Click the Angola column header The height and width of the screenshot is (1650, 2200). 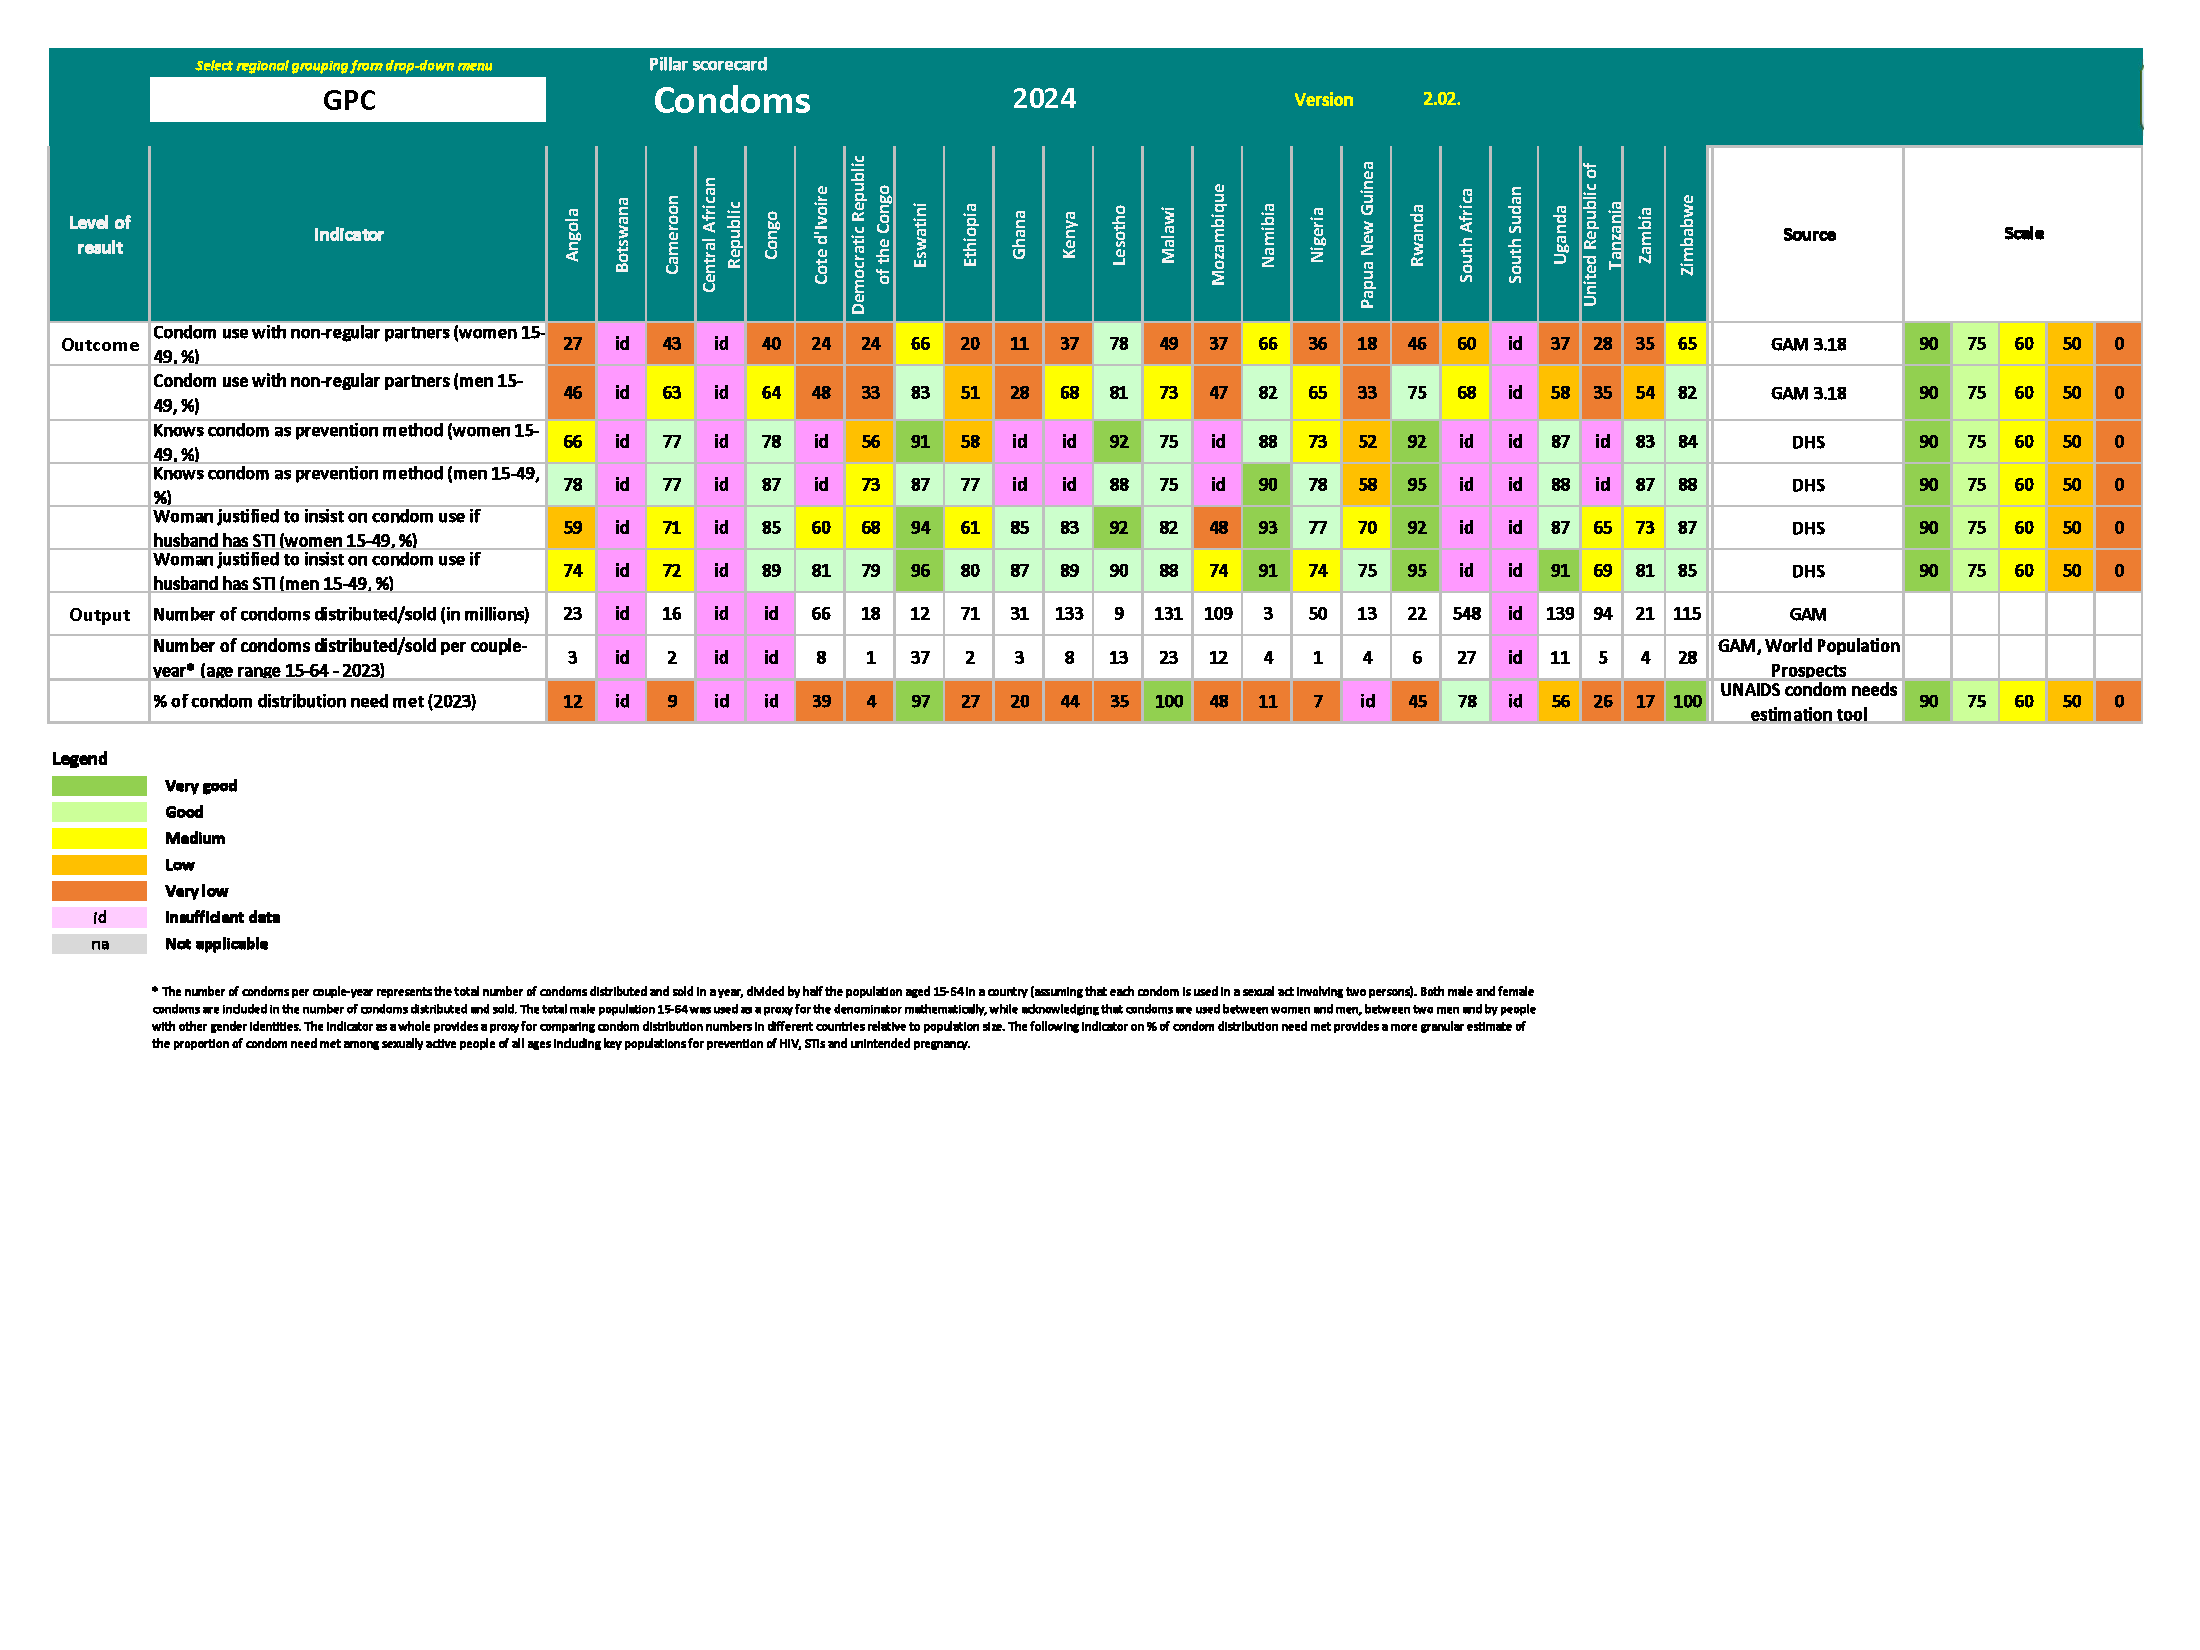(x=572, y=234)
